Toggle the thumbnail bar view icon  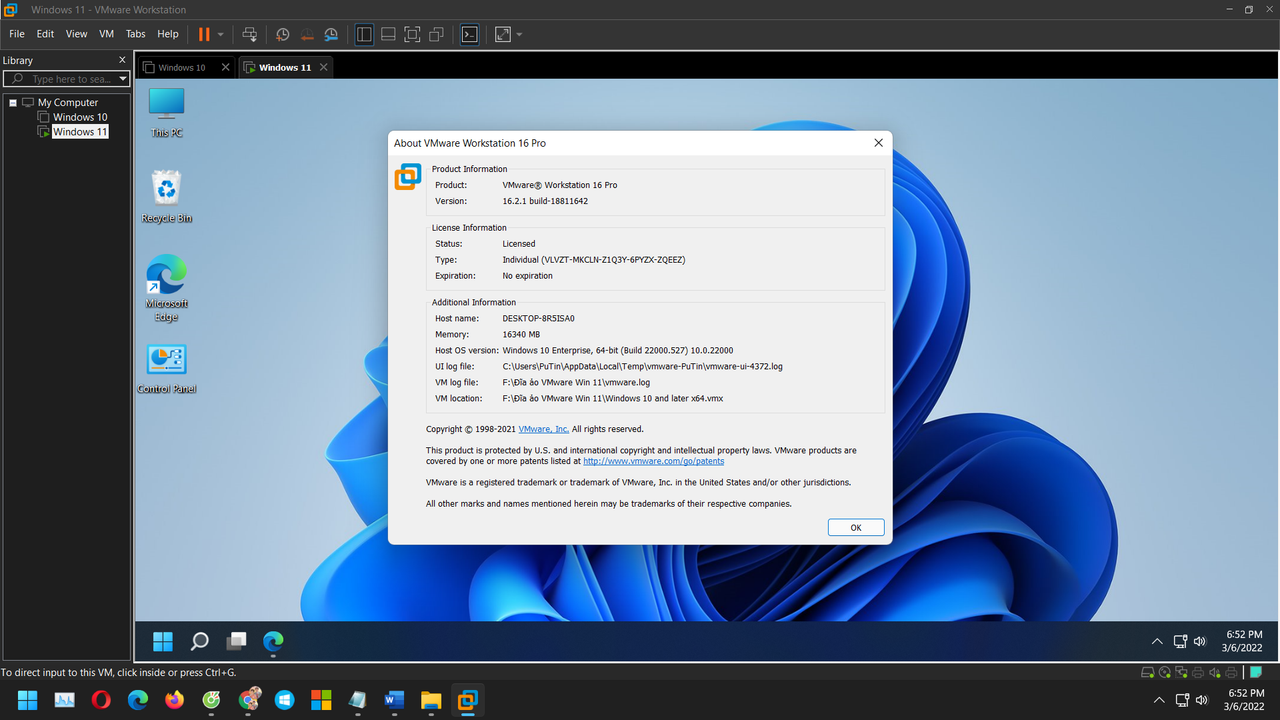pos(388,34)
